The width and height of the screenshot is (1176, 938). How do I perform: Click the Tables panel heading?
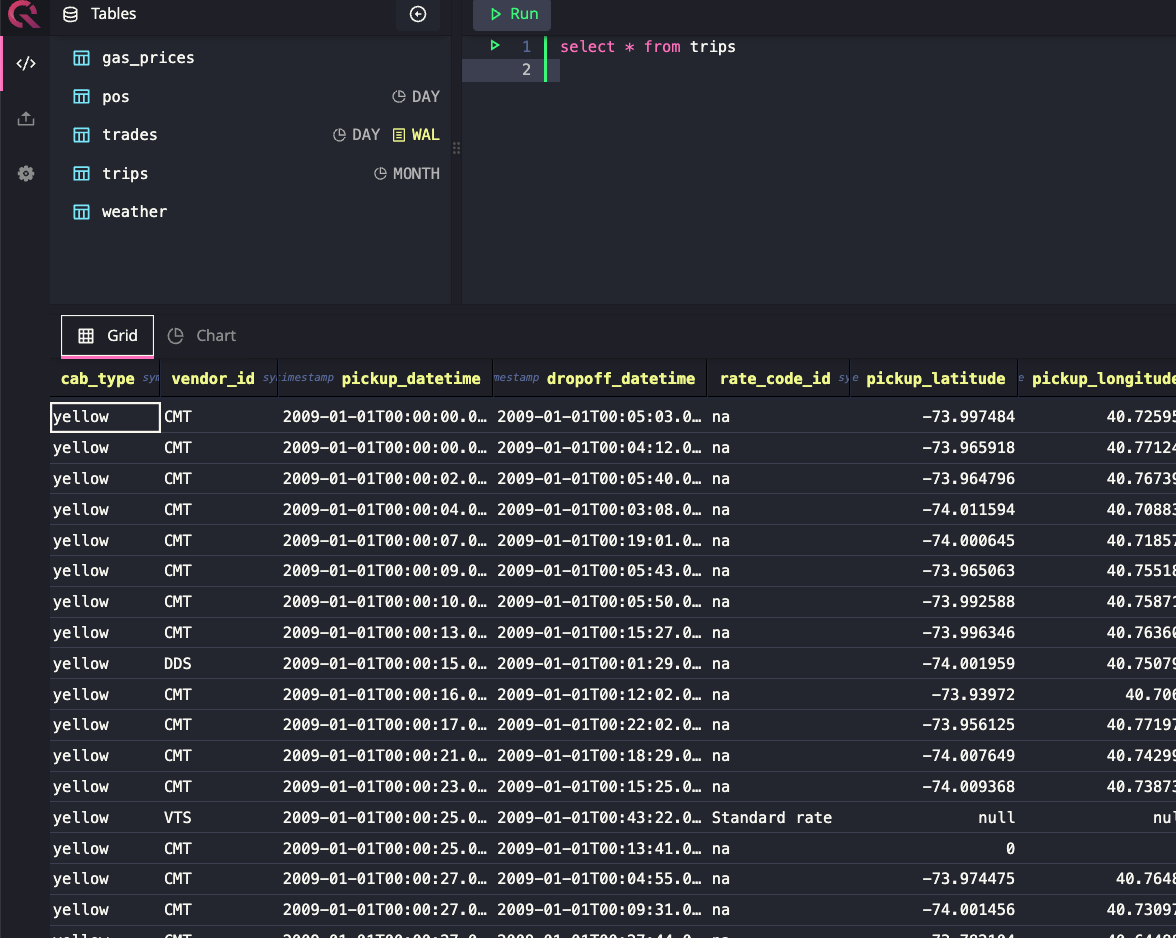click(x=113, y=13)
